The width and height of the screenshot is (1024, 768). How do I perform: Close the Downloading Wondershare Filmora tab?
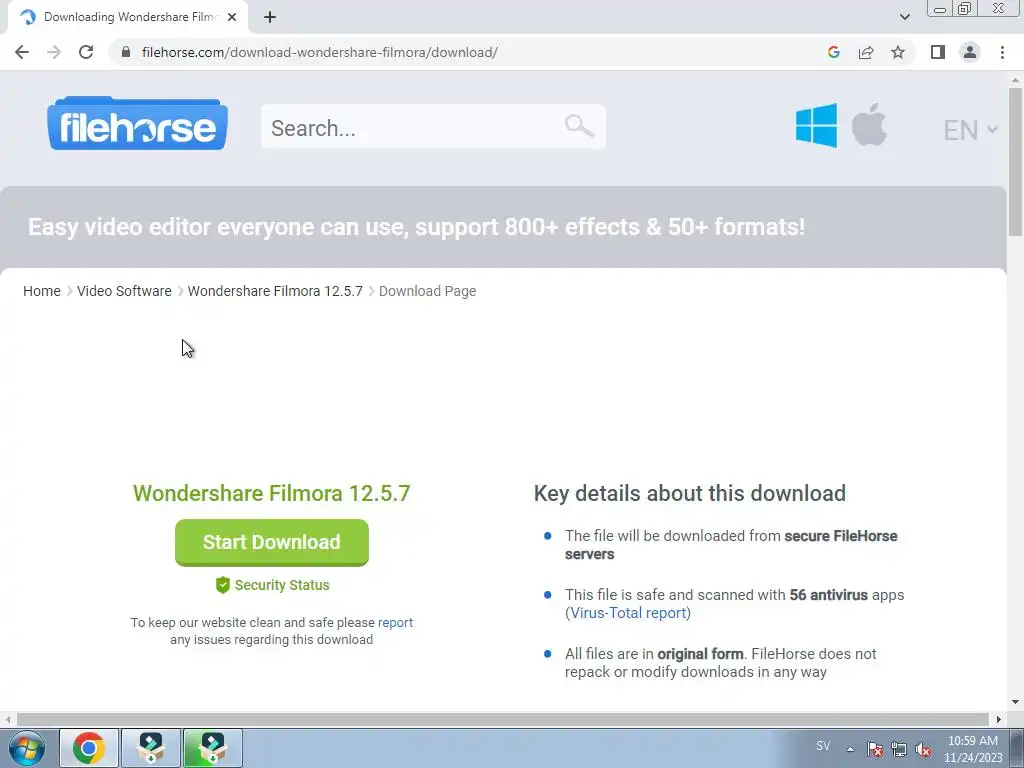coord(232,17)
